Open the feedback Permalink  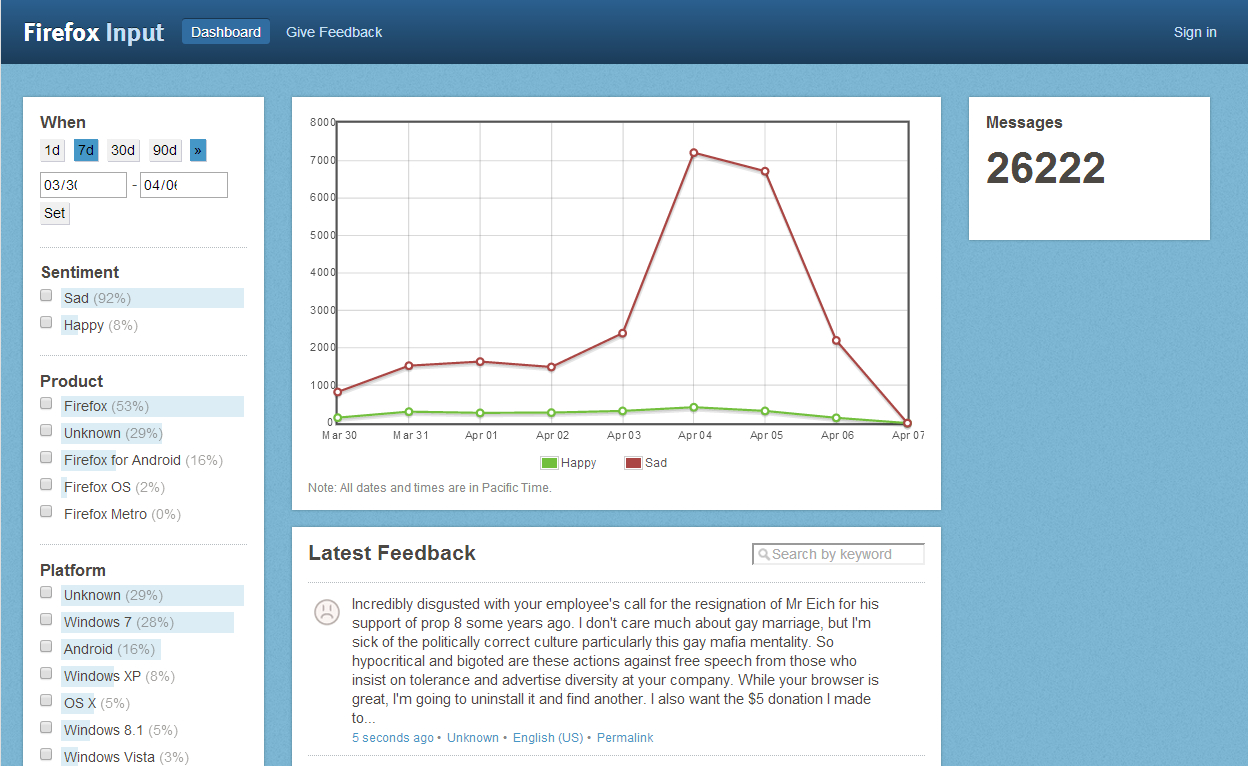[625, 738]
